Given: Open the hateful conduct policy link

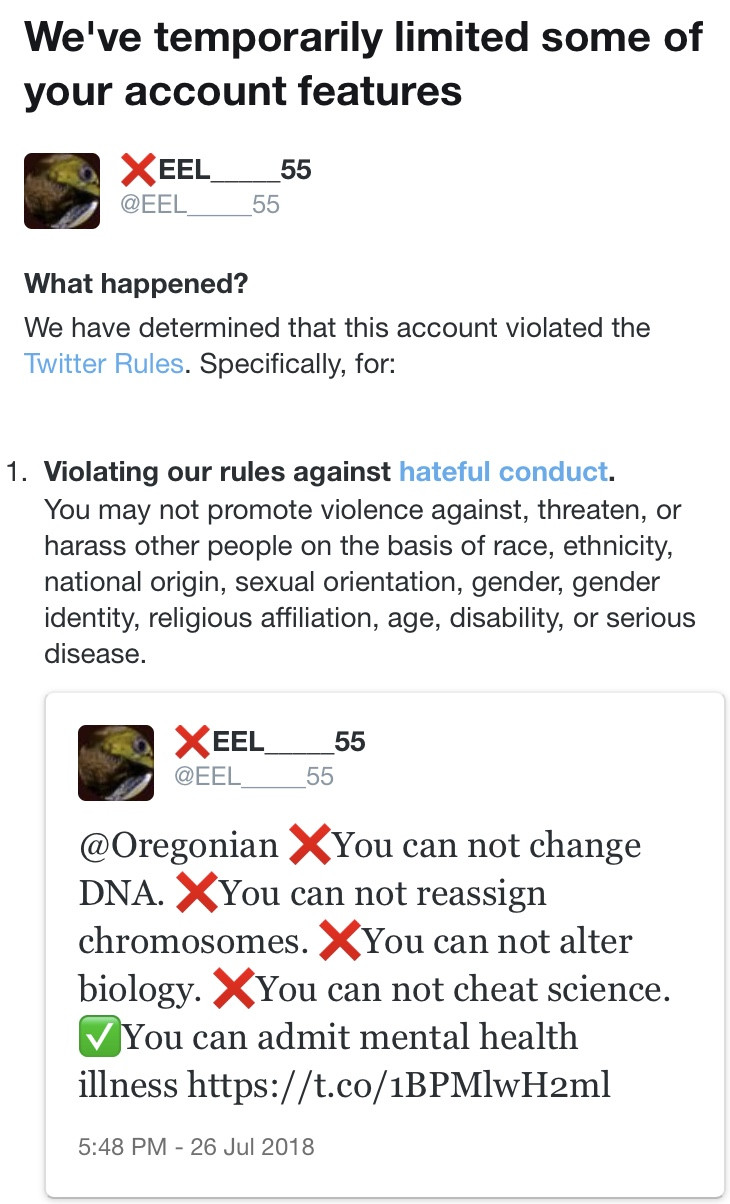Looking at the screenshot, I should [x=503, y=471].
